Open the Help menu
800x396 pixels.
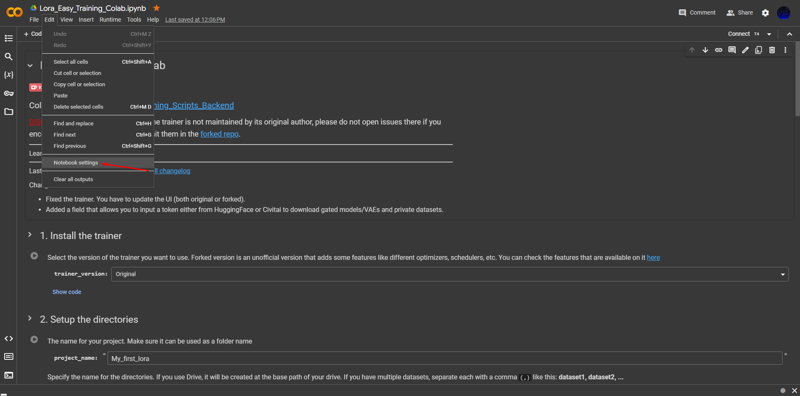point(153,19)
